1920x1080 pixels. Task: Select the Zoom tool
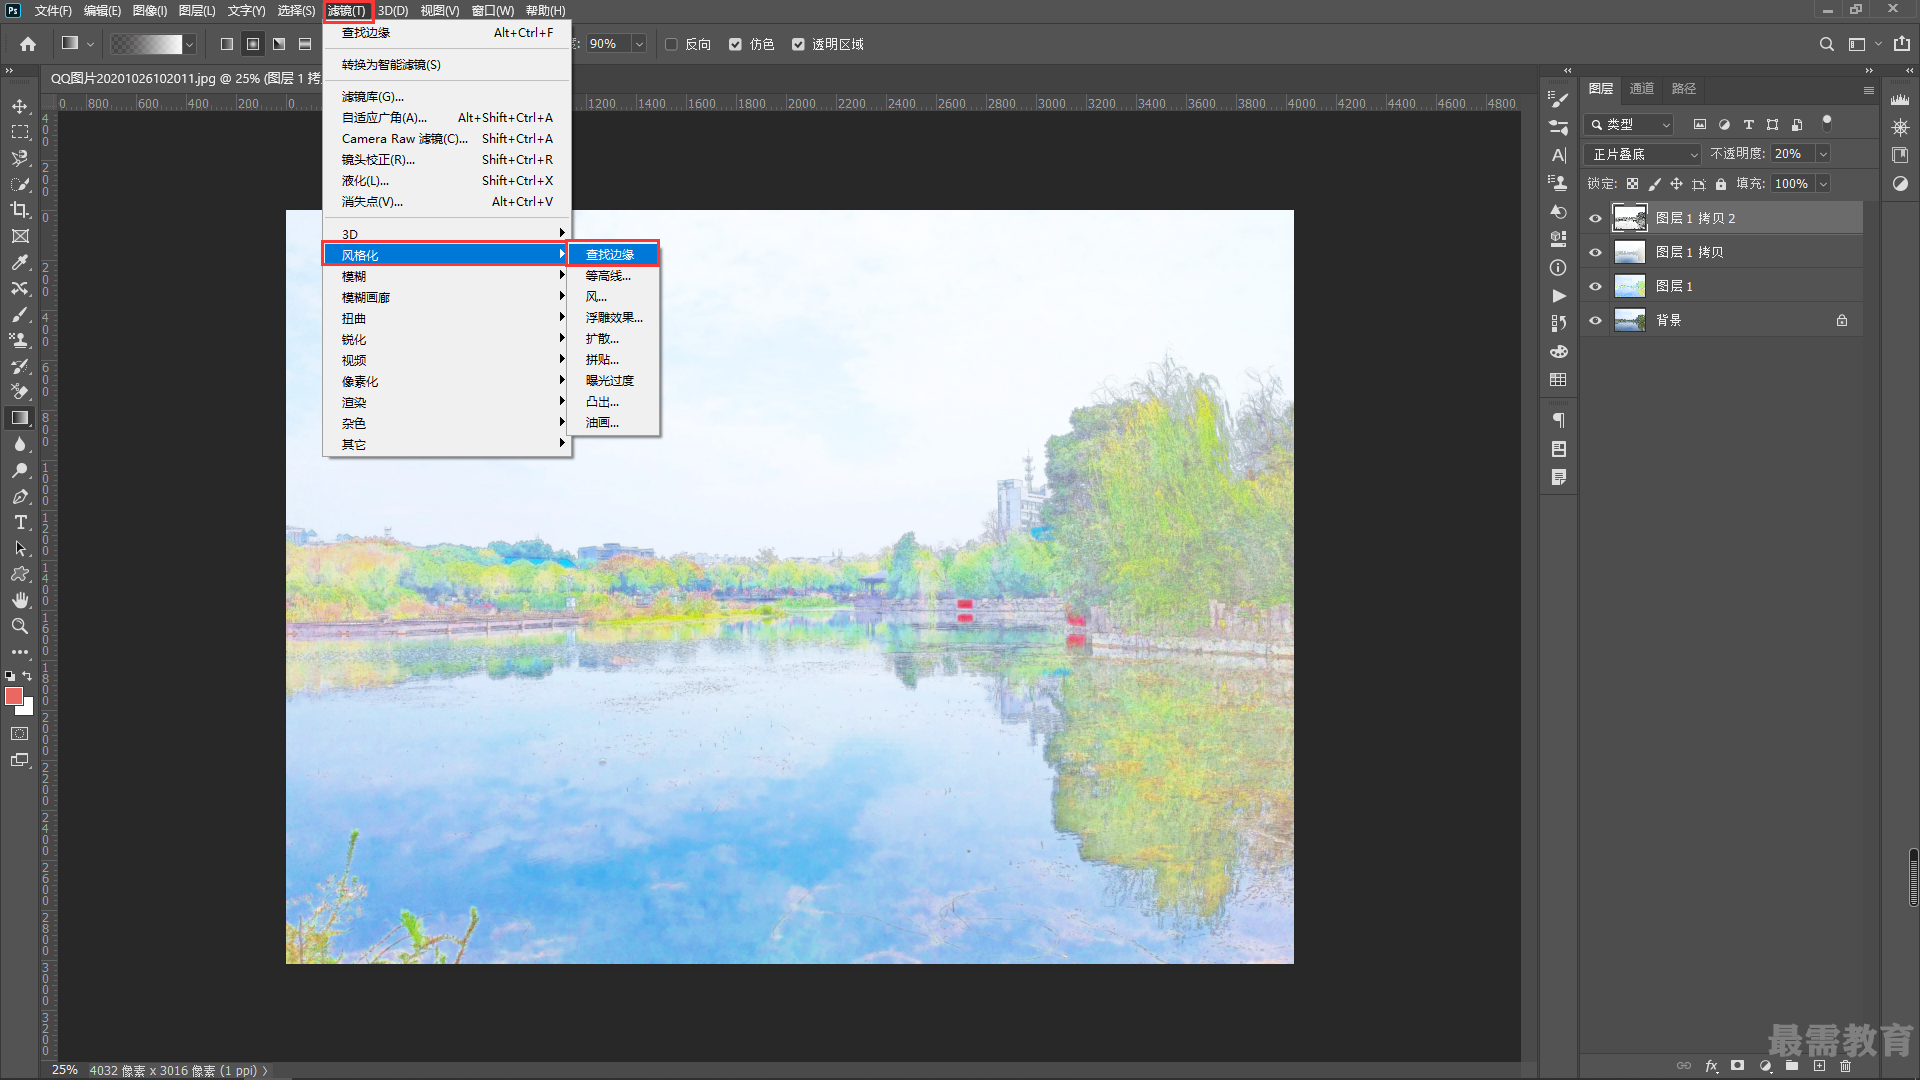pyautogui.click(x=20, y=626)
